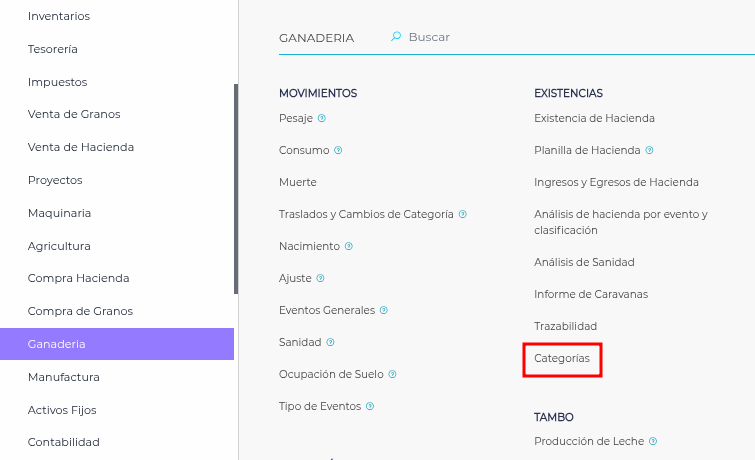This screenshot has width=755, height=460.
Task: Open Existencia de Hacienda report
Action: (594, 118)
